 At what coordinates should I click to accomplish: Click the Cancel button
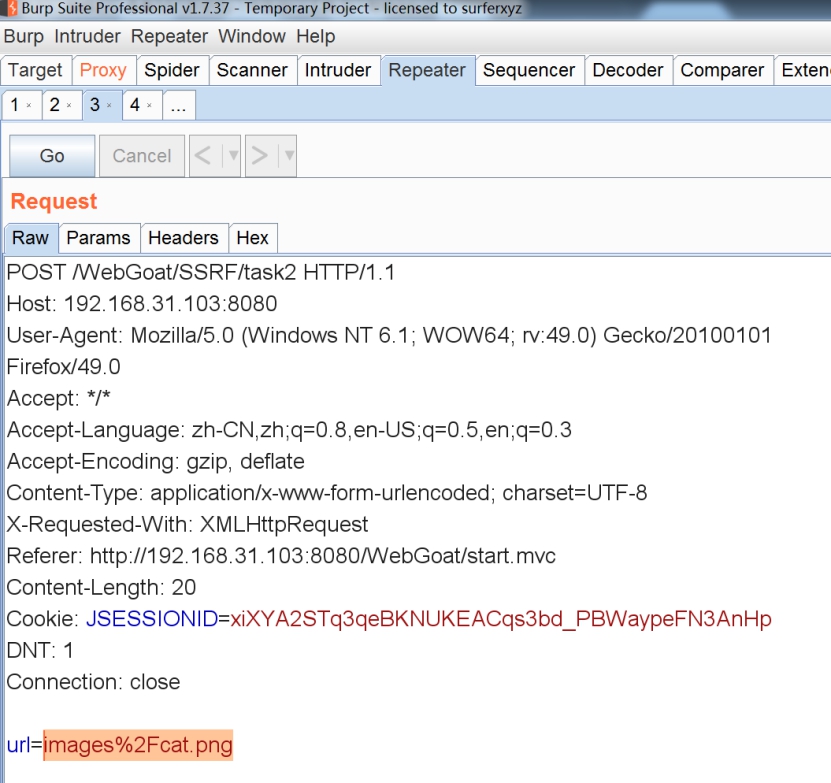coord(142,156)
